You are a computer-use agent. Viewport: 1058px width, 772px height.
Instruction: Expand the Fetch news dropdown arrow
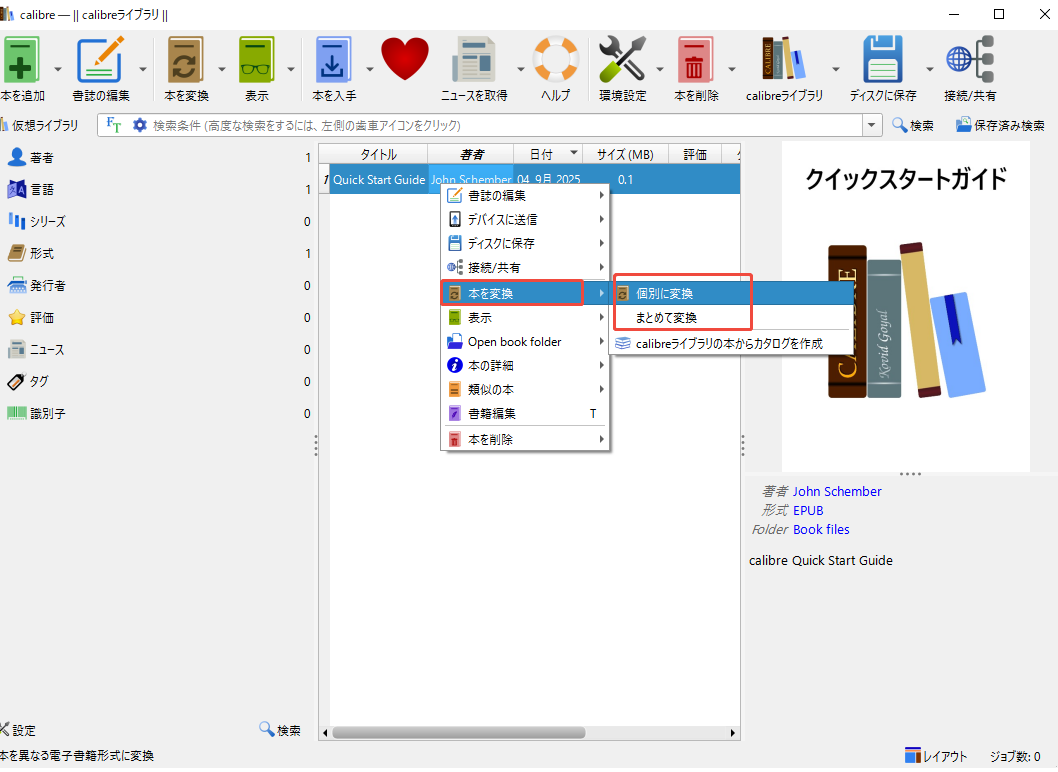pyautogui.click(x=520, y=69)
